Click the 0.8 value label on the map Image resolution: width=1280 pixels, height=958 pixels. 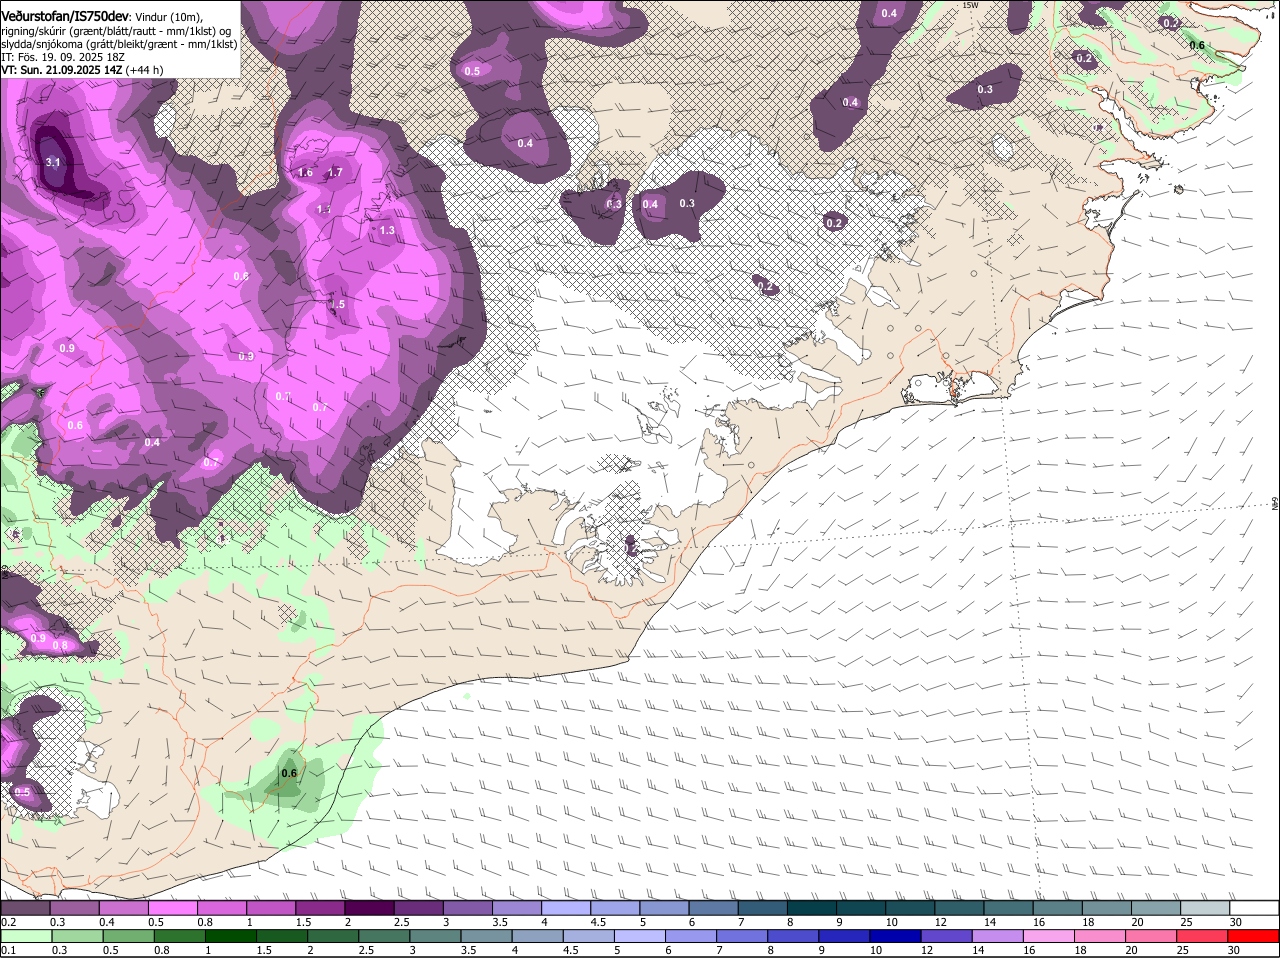click(x=60, y=645)
